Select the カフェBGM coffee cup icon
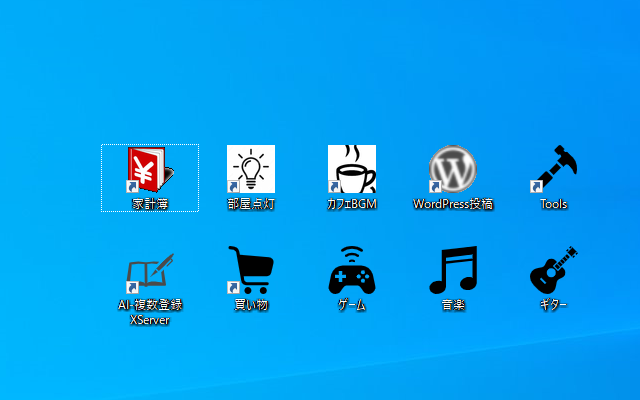640x400 pixels. pos(352,169)
